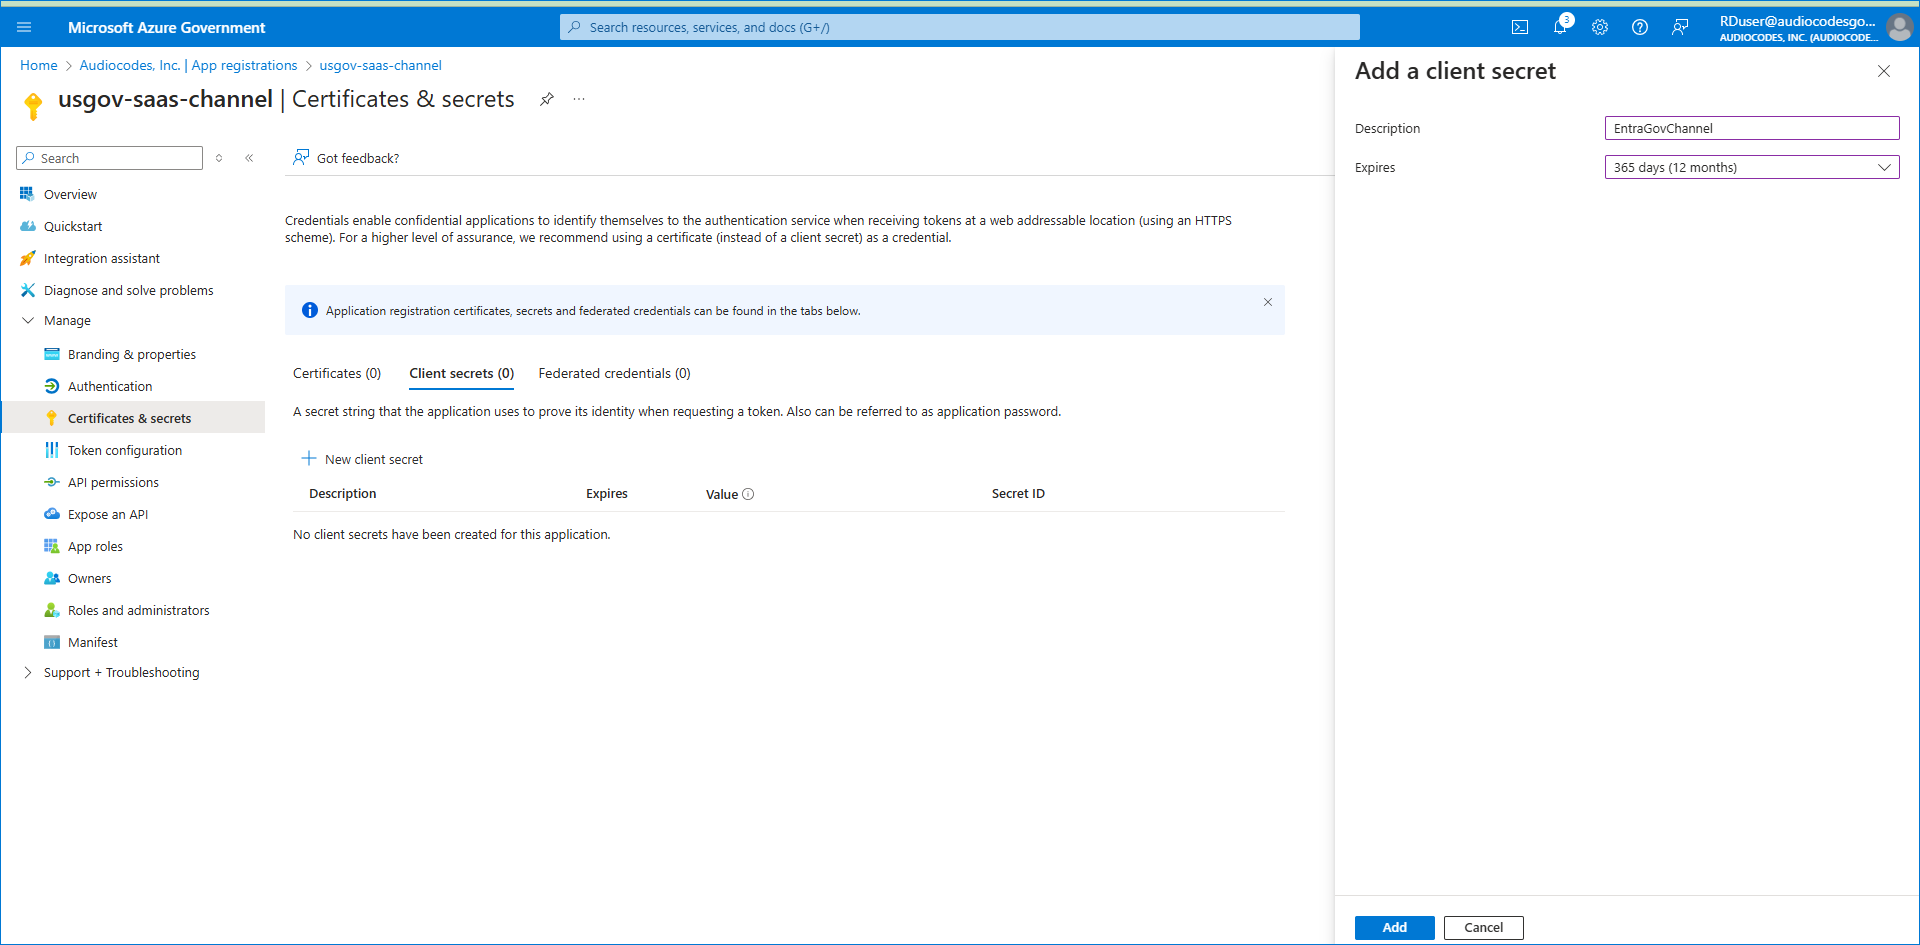Open Authentication settings
Image resolution: width=1920 pixels, height=945 pixels.
tap(110, 386)
